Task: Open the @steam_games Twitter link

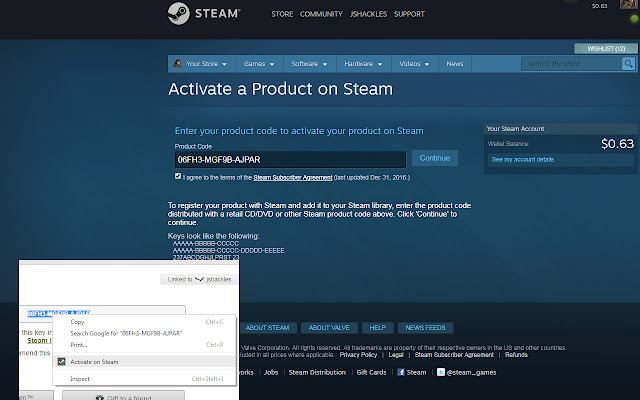Action: [471, 372]
